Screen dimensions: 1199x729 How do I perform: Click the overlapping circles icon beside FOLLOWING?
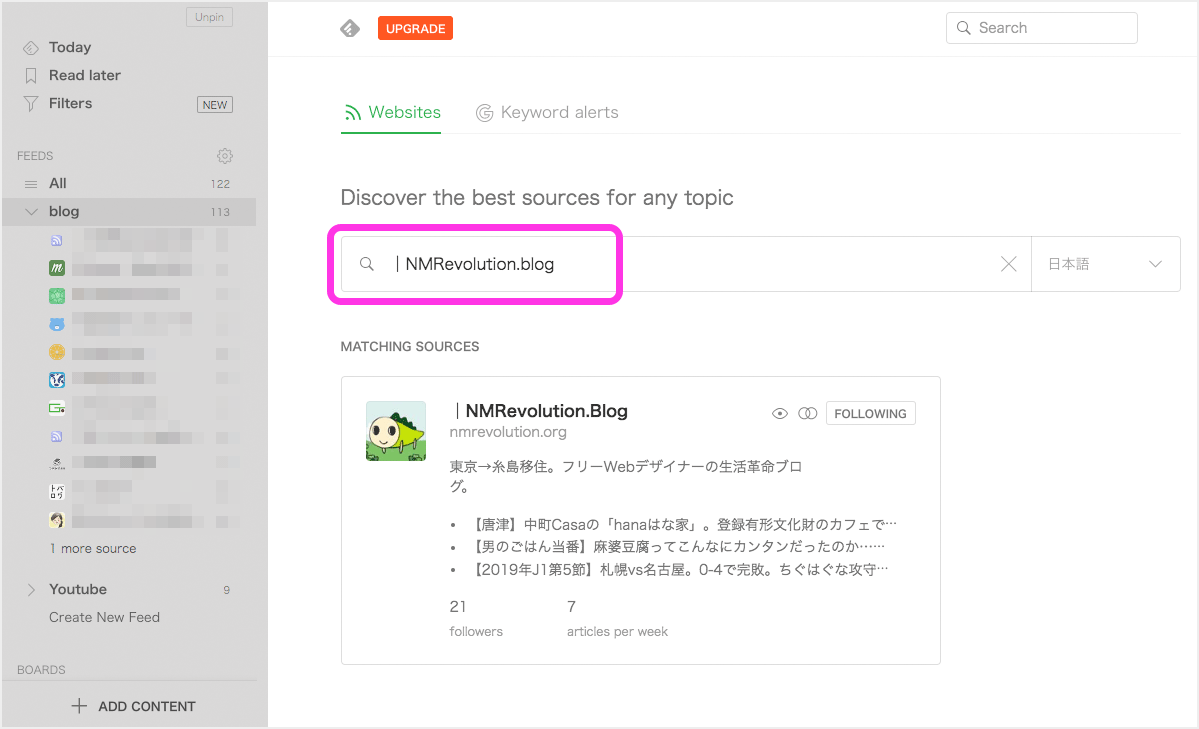807,414
